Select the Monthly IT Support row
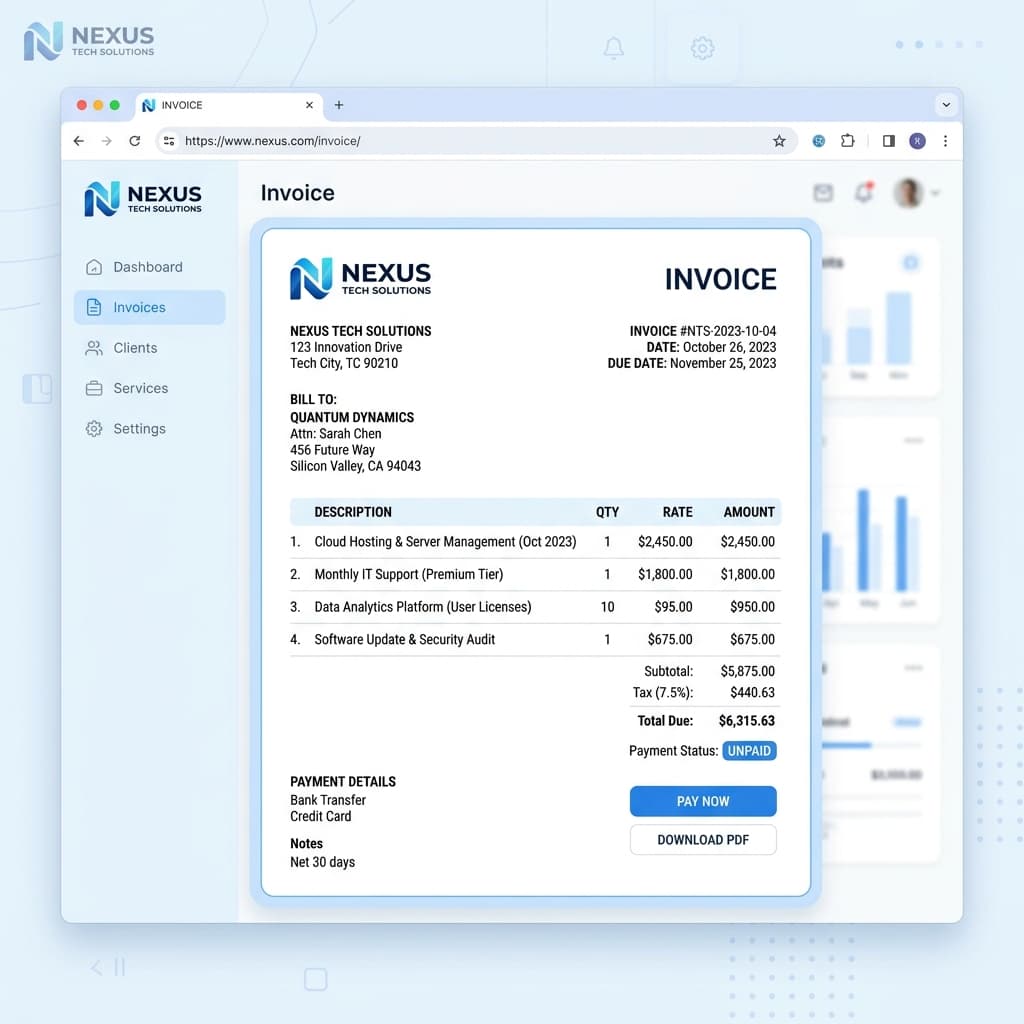The width and height of the screenshot is (1024, 1024). pyautogui.click(x=536, y=575)
